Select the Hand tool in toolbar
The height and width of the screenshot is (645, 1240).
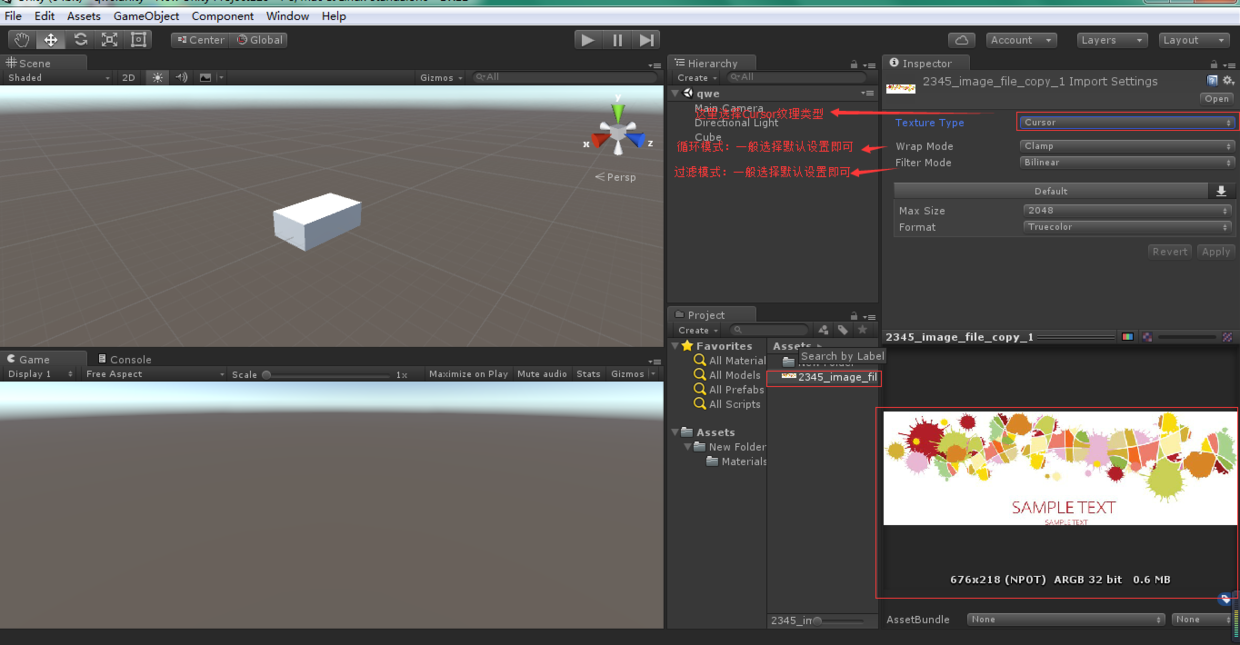21,40
